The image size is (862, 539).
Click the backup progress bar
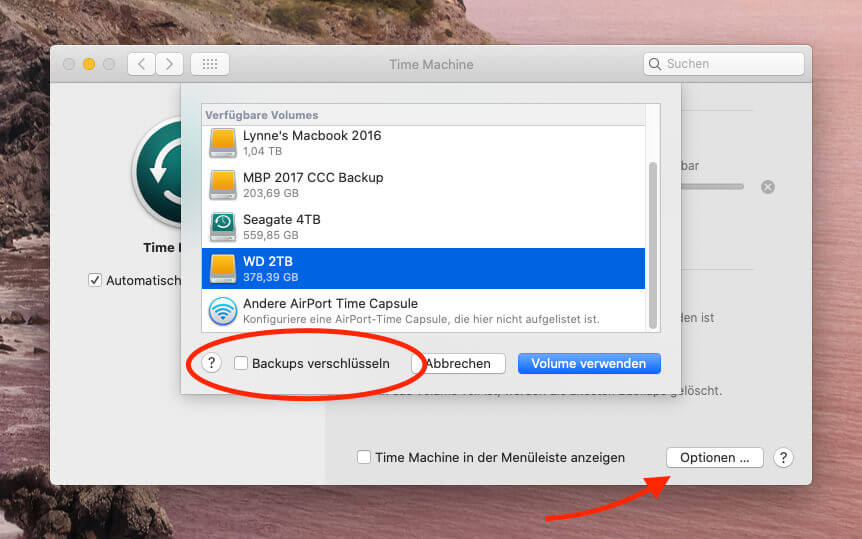point(712,187)
